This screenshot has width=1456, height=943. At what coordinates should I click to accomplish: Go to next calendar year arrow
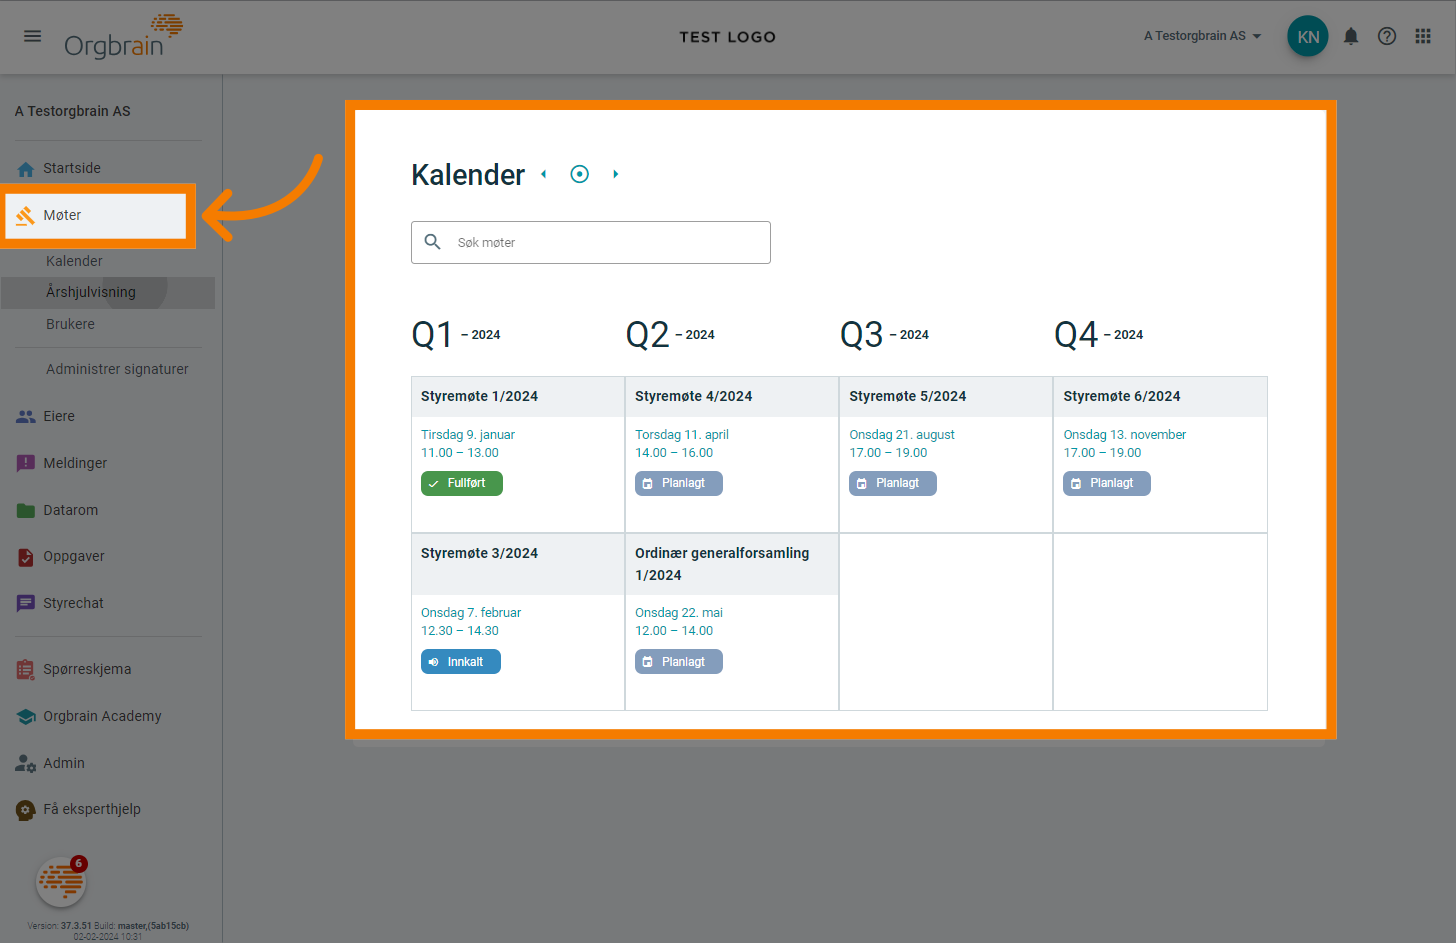[x=615, y=174]
